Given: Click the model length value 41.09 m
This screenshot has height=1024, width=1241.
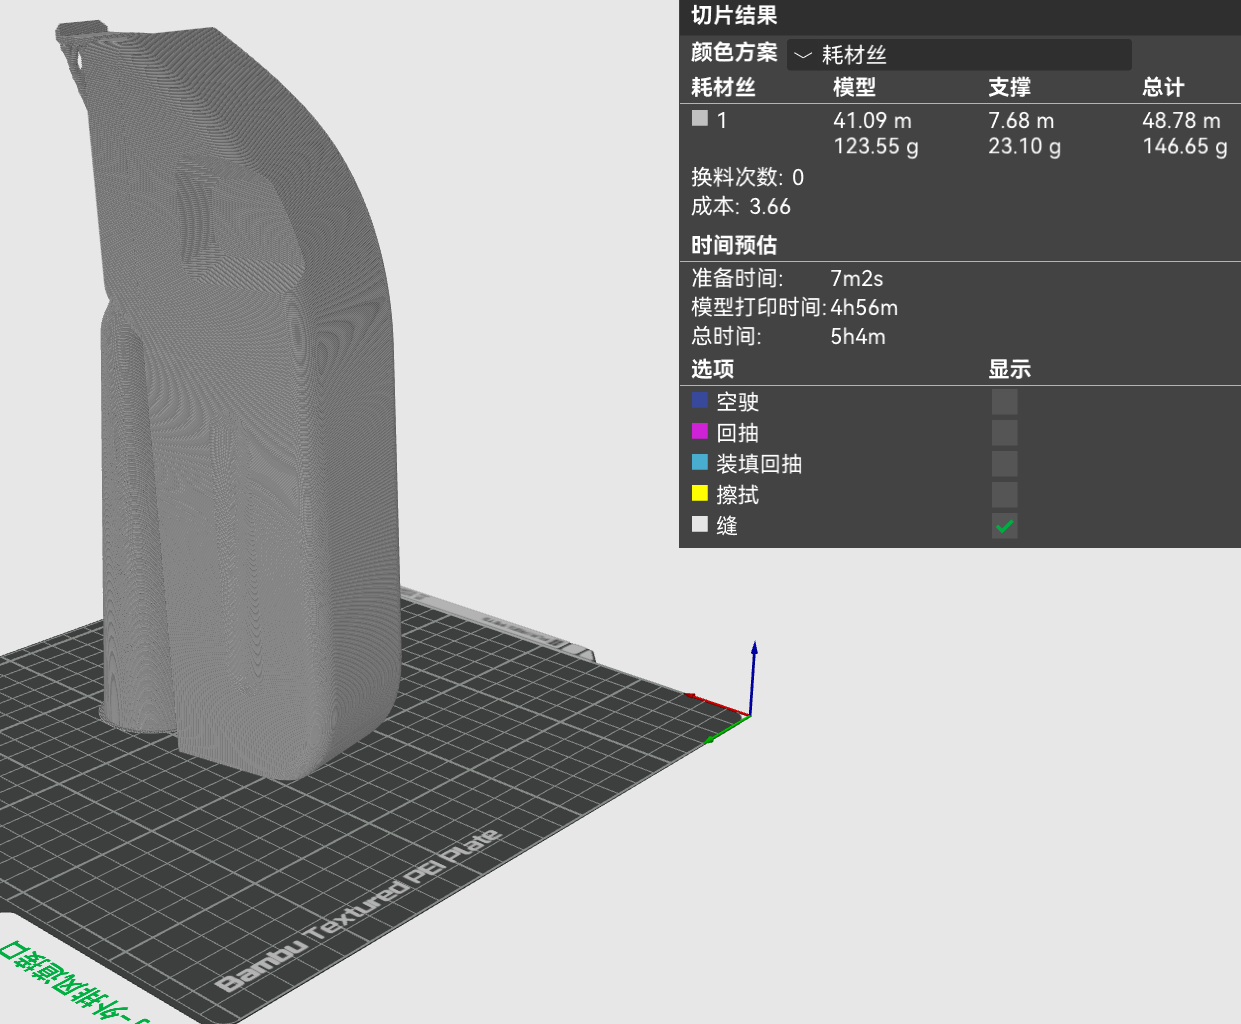Looking at the screenshot, I should (x=872, y=120).
